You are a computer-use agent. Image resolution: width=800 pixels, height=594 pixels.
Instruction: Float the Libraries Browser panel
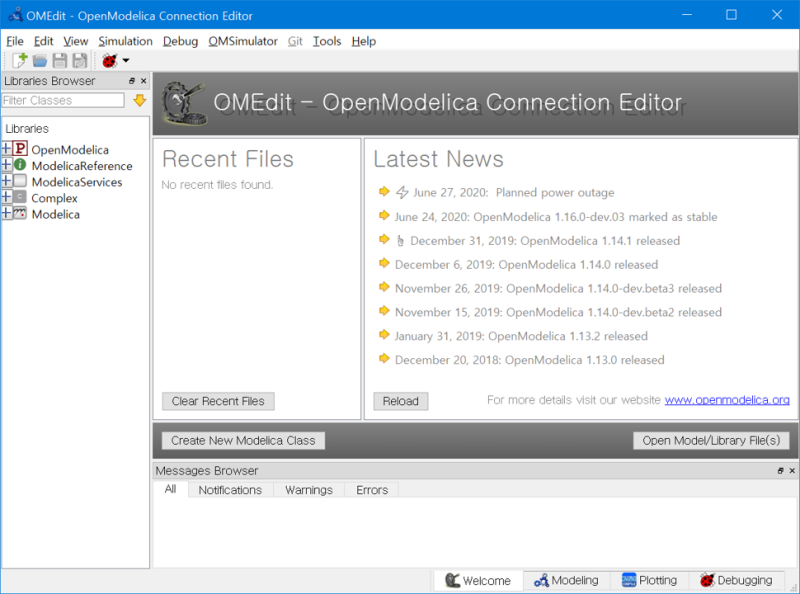[x=132, y=81]
